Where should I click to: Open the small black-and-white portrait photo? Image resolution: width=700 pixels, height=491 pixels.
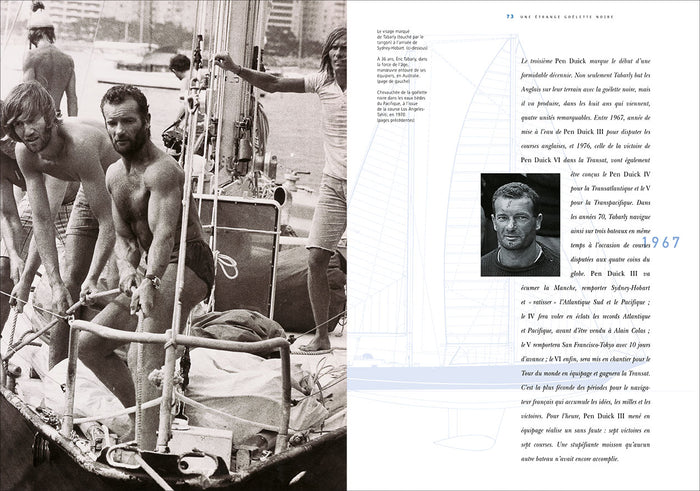pos(520,224)
